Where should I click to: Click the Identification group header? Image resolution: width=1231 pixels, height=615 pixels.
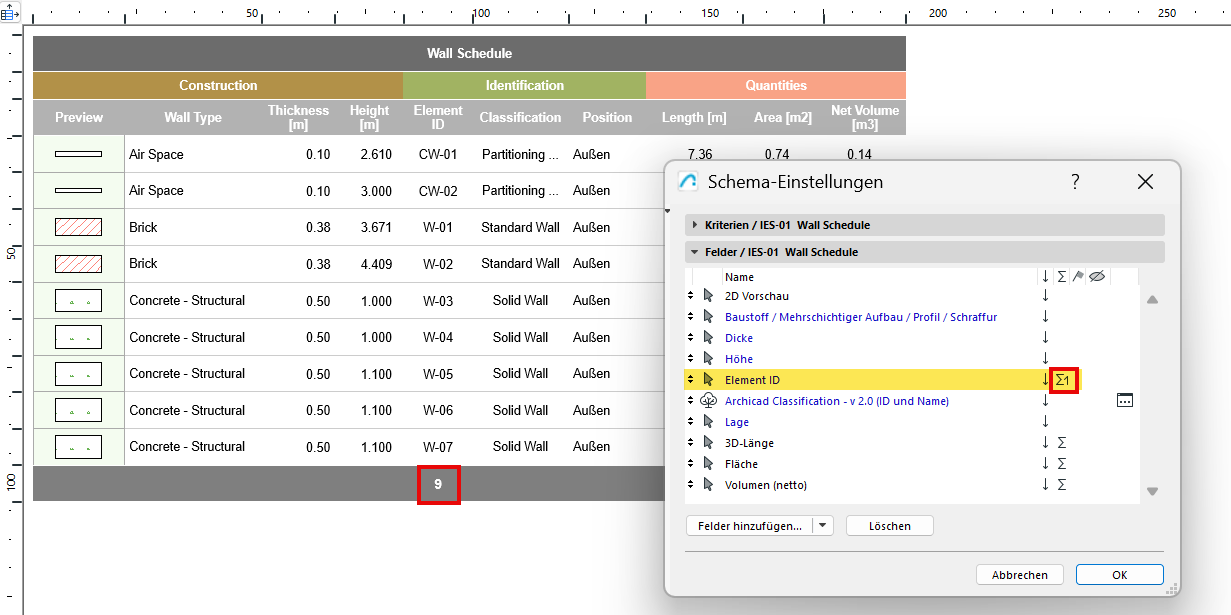(525, 85)
